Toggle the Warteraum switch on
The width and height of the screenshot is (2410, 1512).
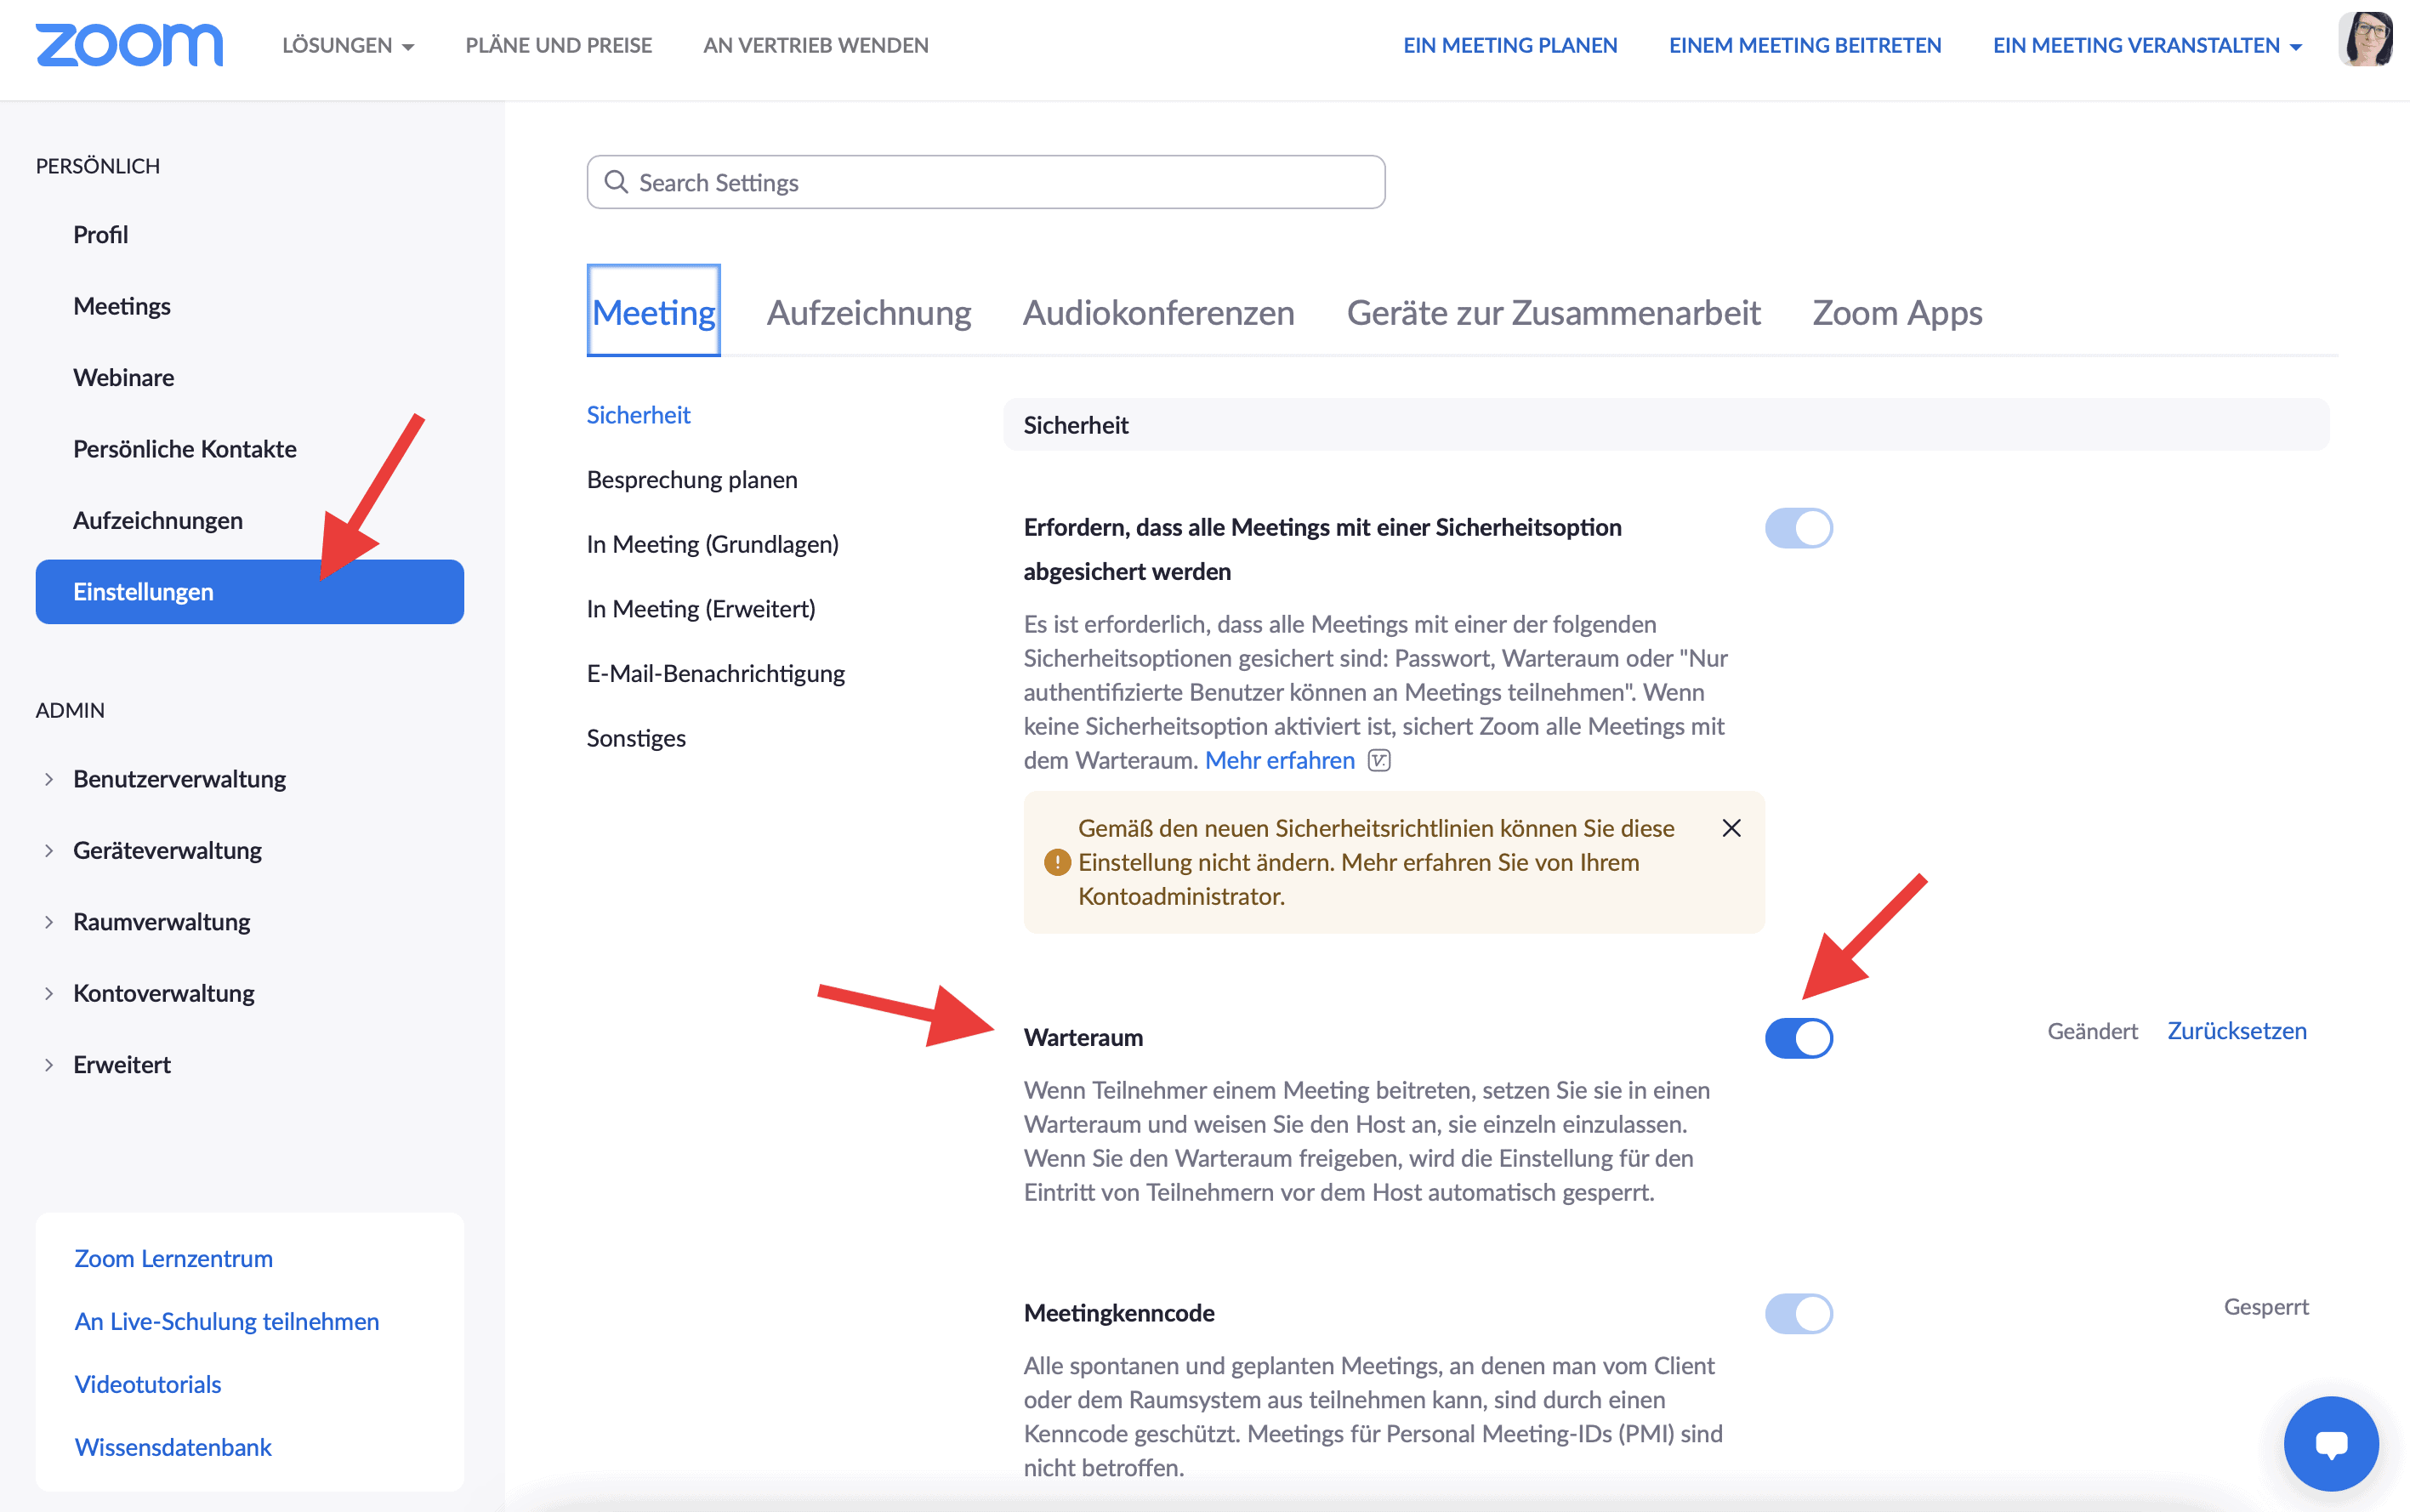click(1799, 1038)
